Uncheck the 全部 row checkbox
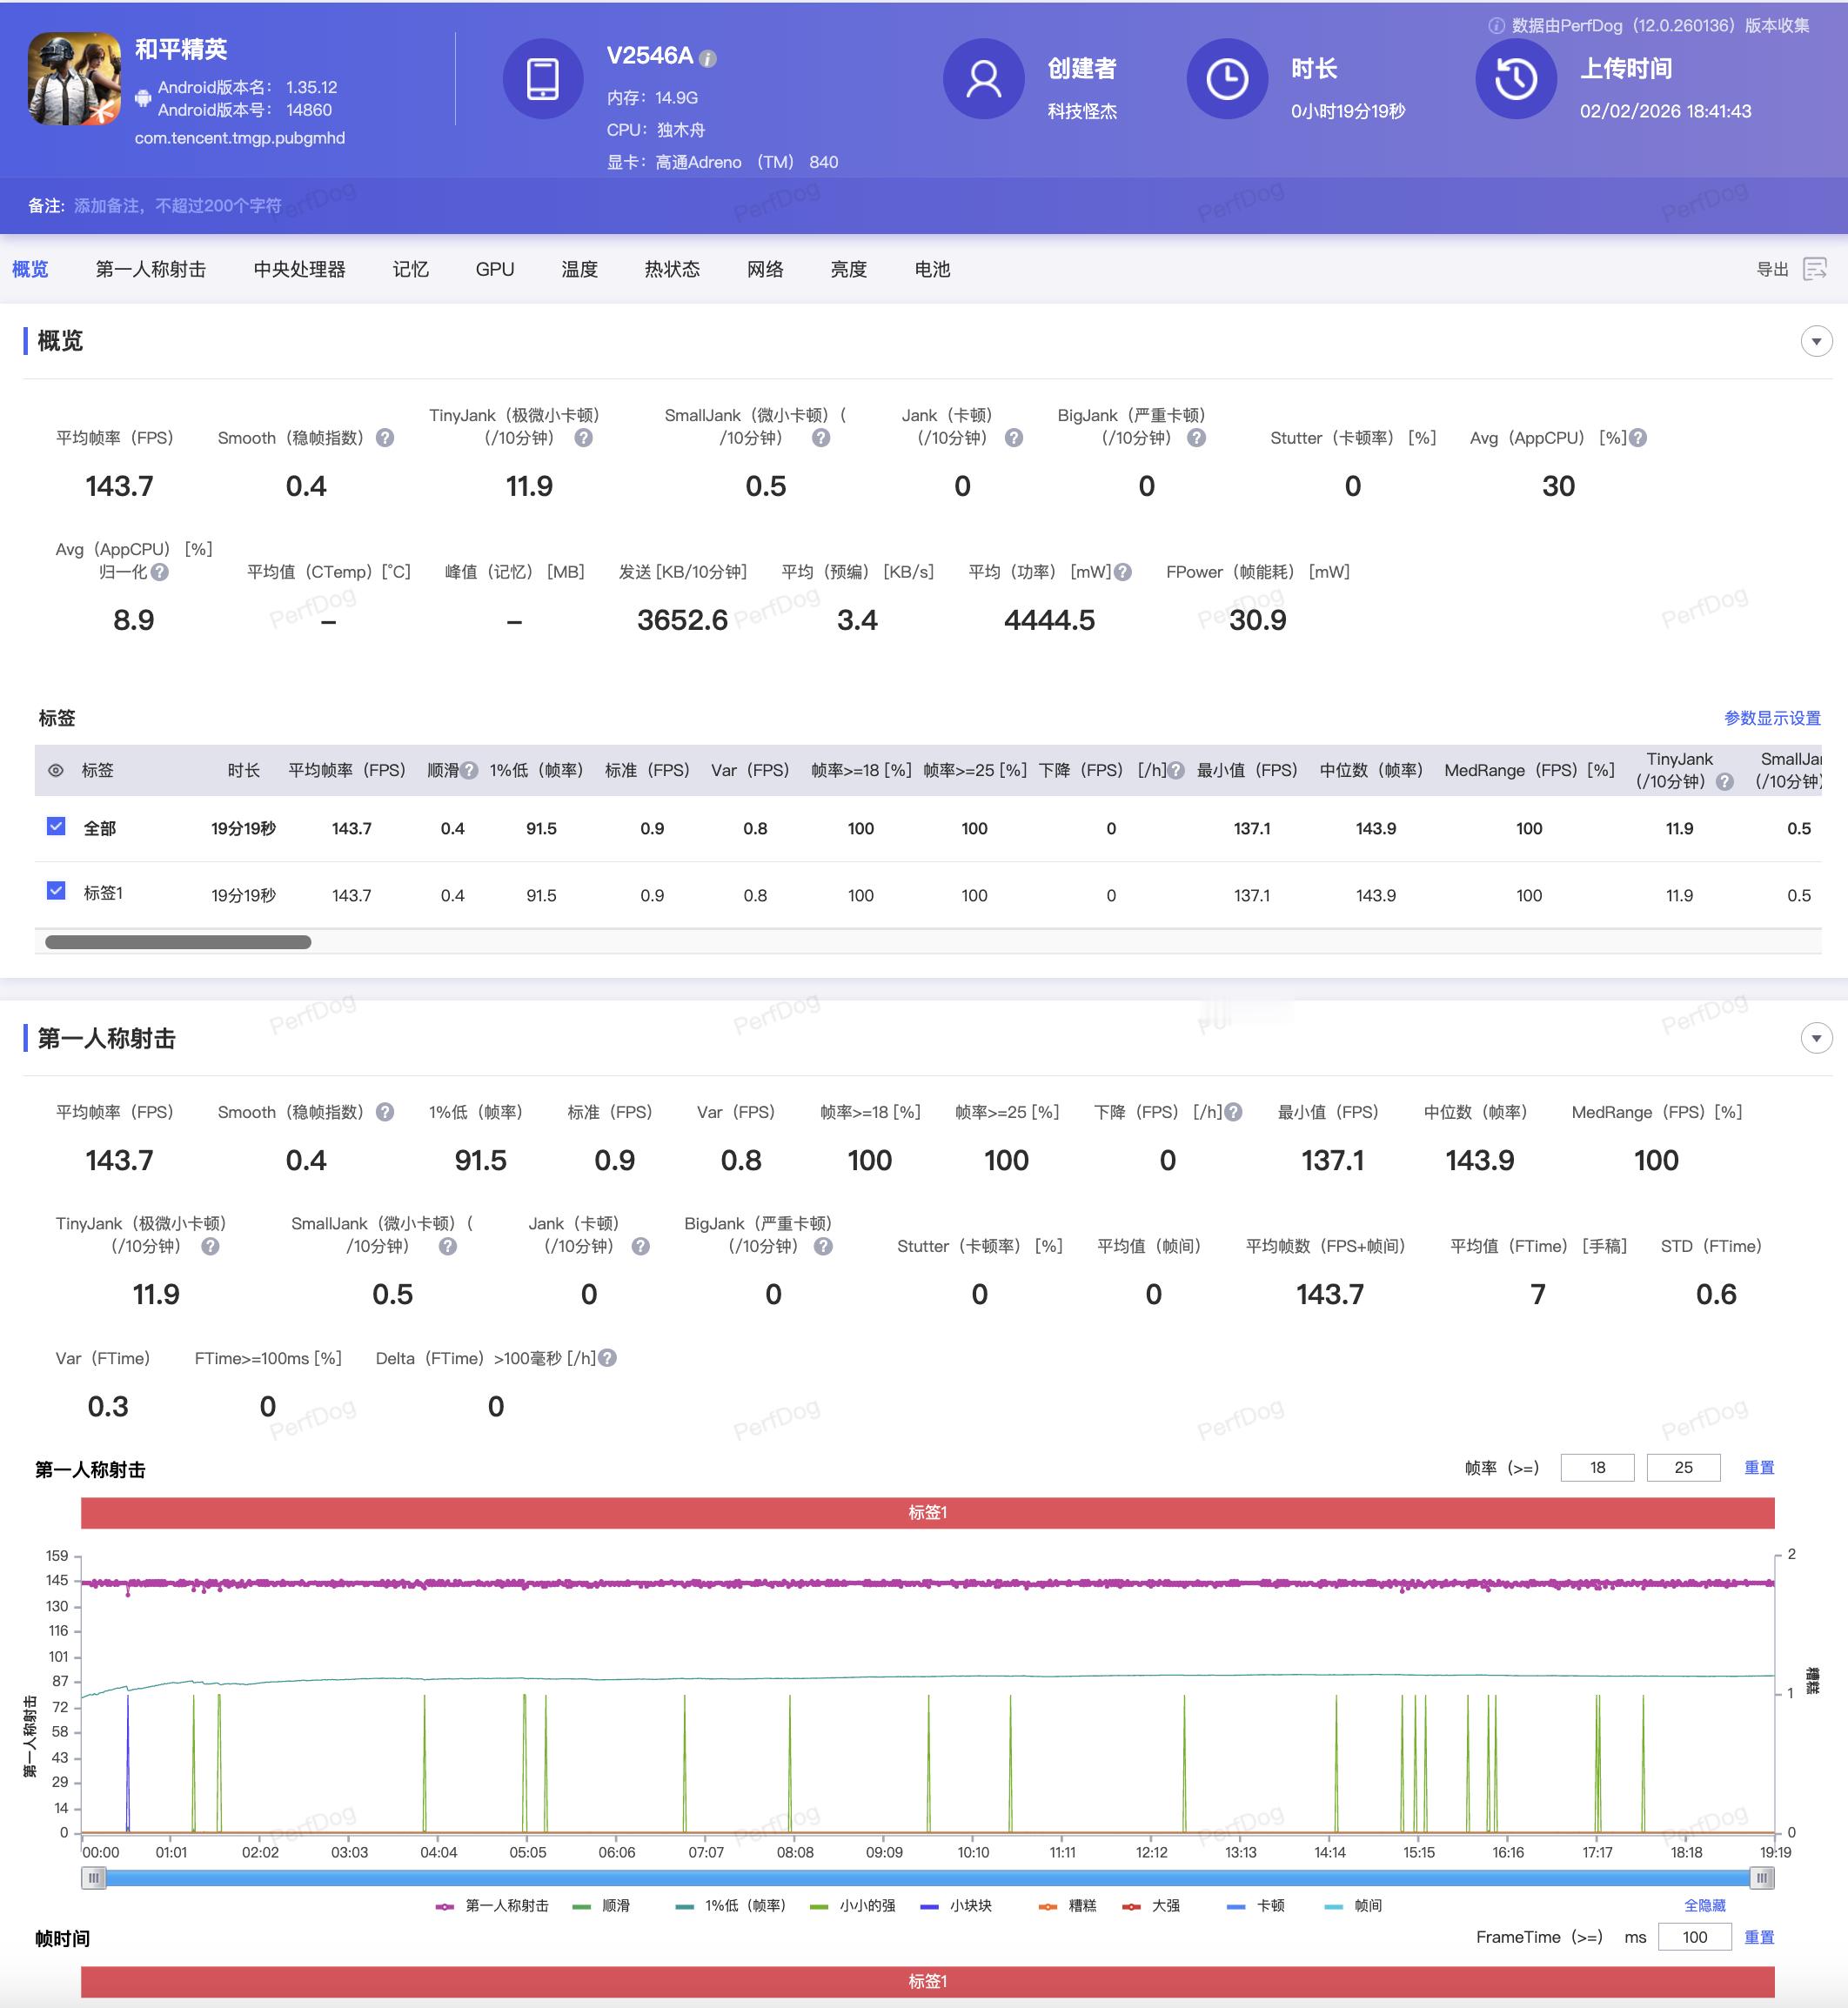Viewport: 1848px width, 2008px height. (x=56, y=826)
